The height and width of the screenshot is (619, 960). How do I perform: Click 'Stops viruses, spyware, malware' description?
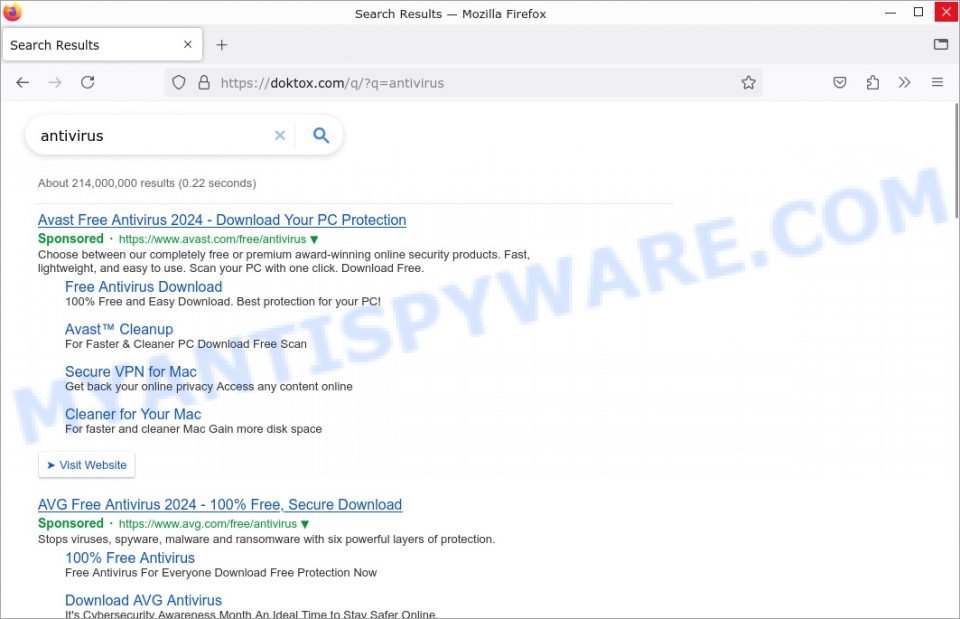tap(266, 539)
